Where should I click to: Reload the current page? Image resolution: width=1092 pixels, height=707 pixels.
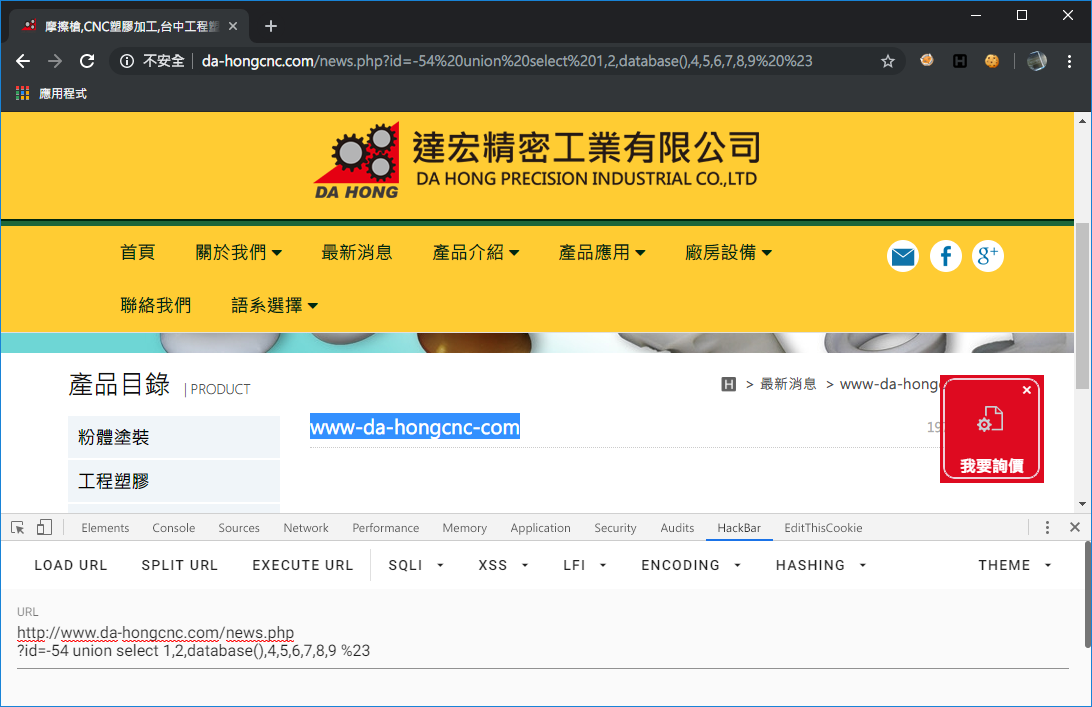pyautogui.click(x=87, y=61)
